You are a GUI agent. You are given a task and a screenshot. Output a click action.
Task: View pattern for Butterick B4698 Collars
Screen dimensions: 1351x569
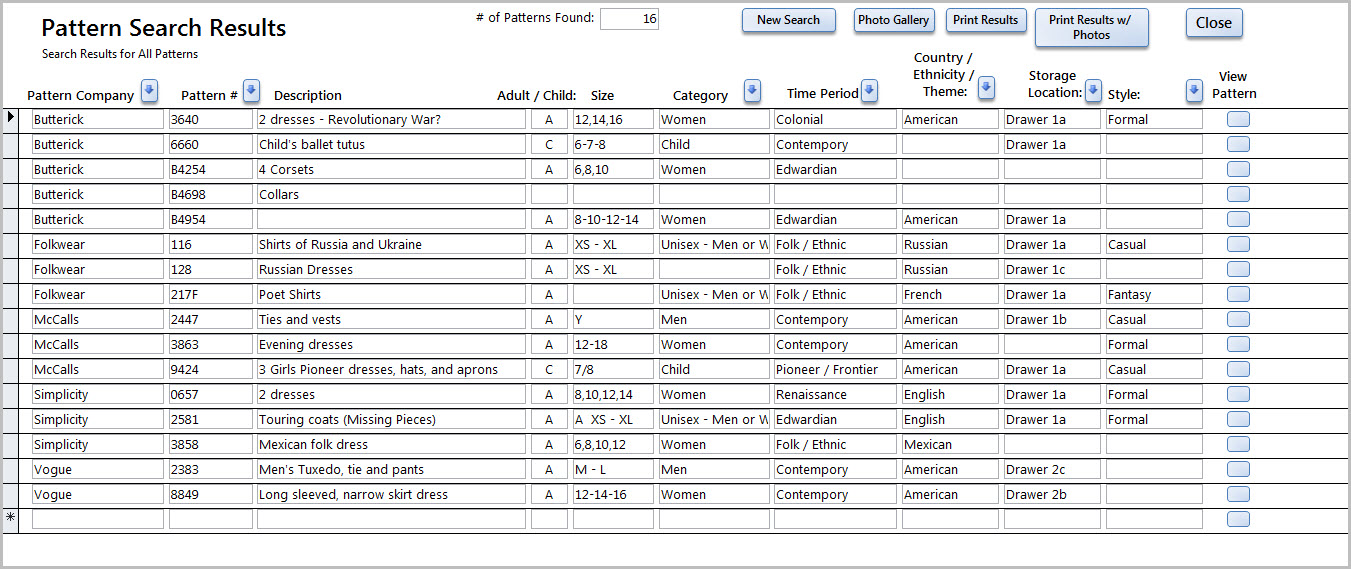coord(1238,195)
